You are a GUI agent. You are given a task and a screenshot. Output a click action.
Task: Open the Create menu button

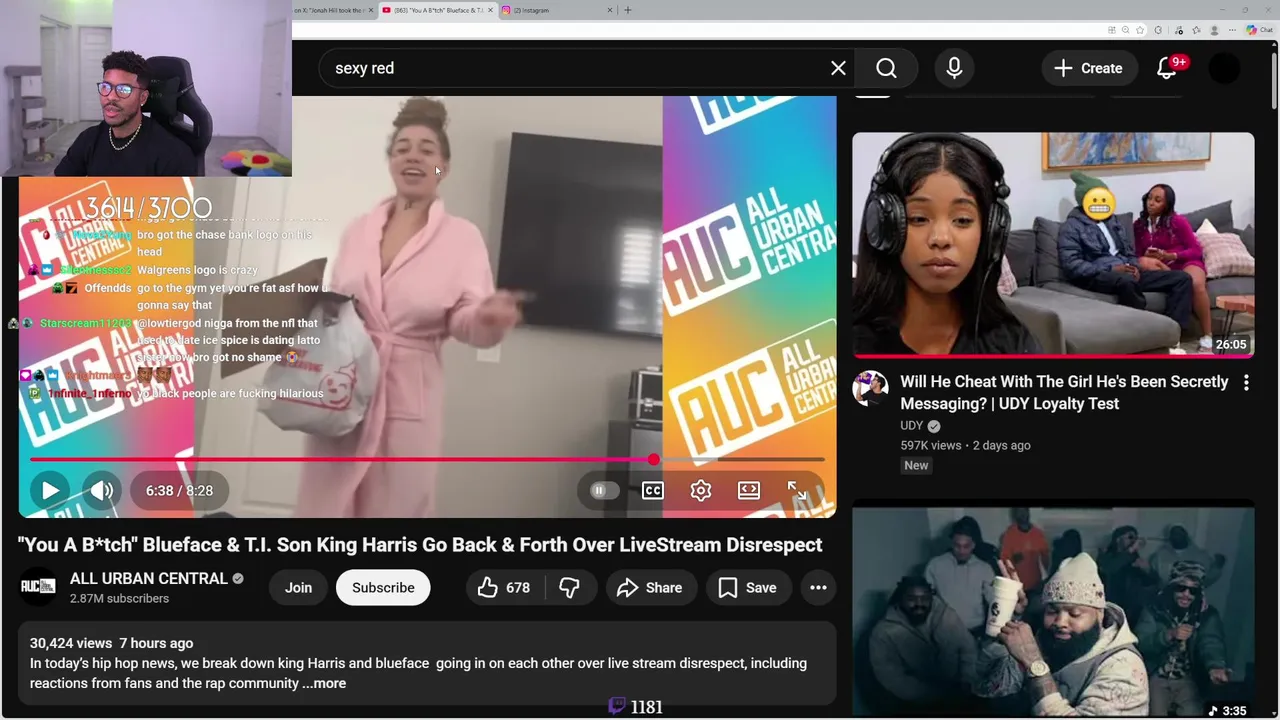pyautogui.click(x=1088, y=68)
